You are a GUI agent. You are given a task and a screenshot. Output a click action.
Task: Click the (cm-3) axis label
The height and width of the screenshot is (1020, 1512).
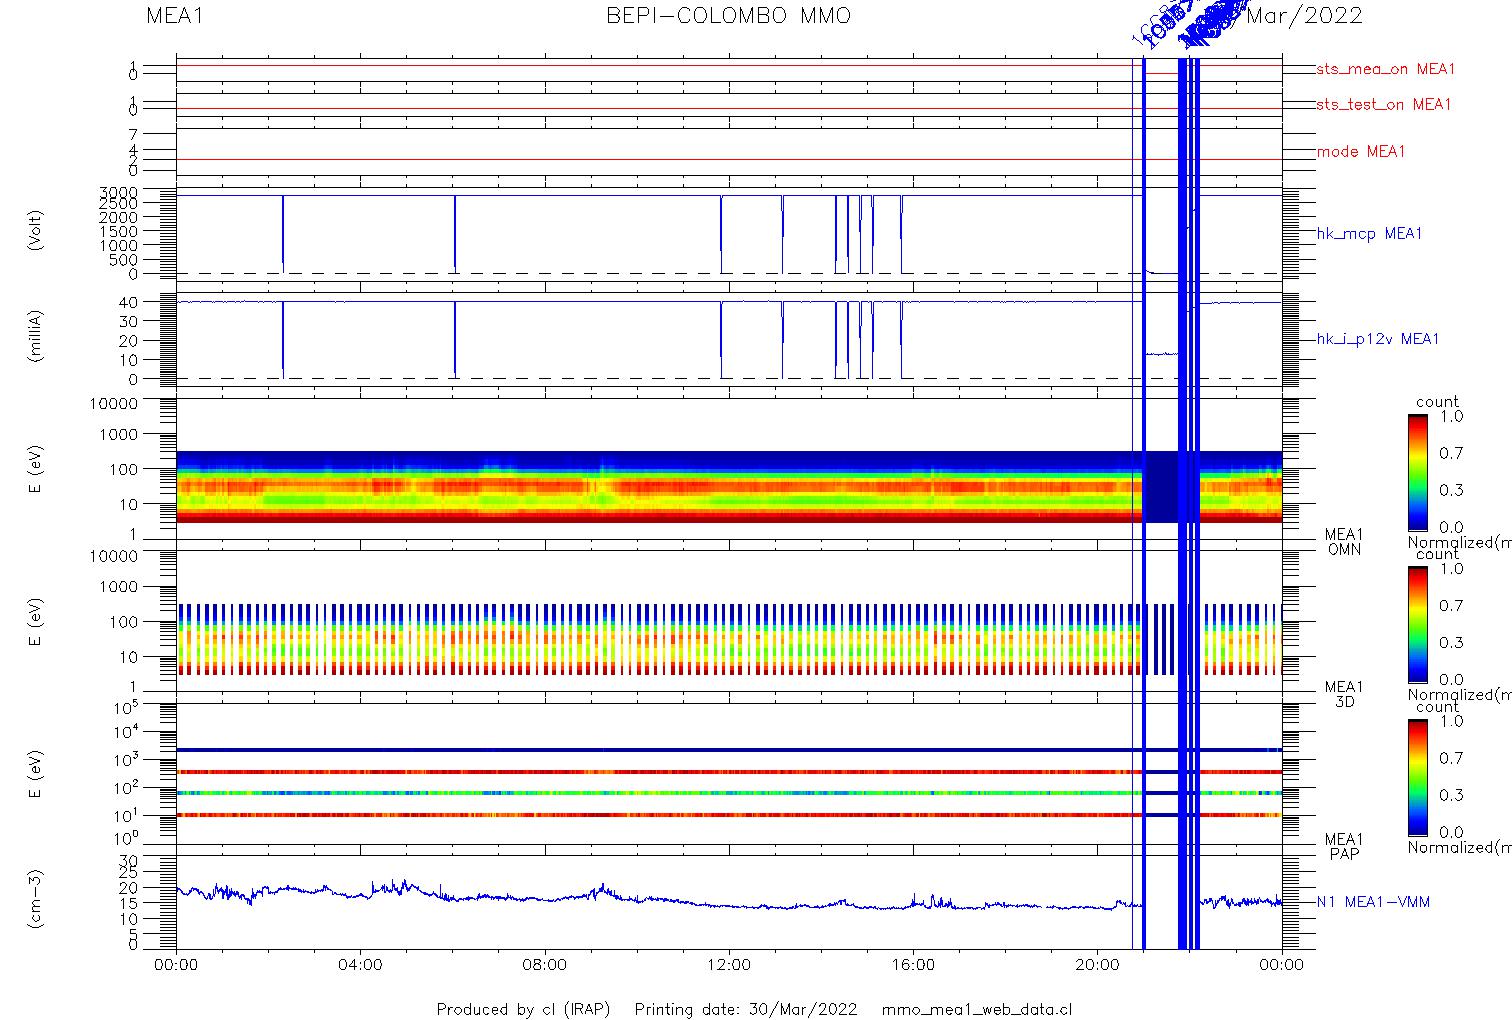click(36, 899)
